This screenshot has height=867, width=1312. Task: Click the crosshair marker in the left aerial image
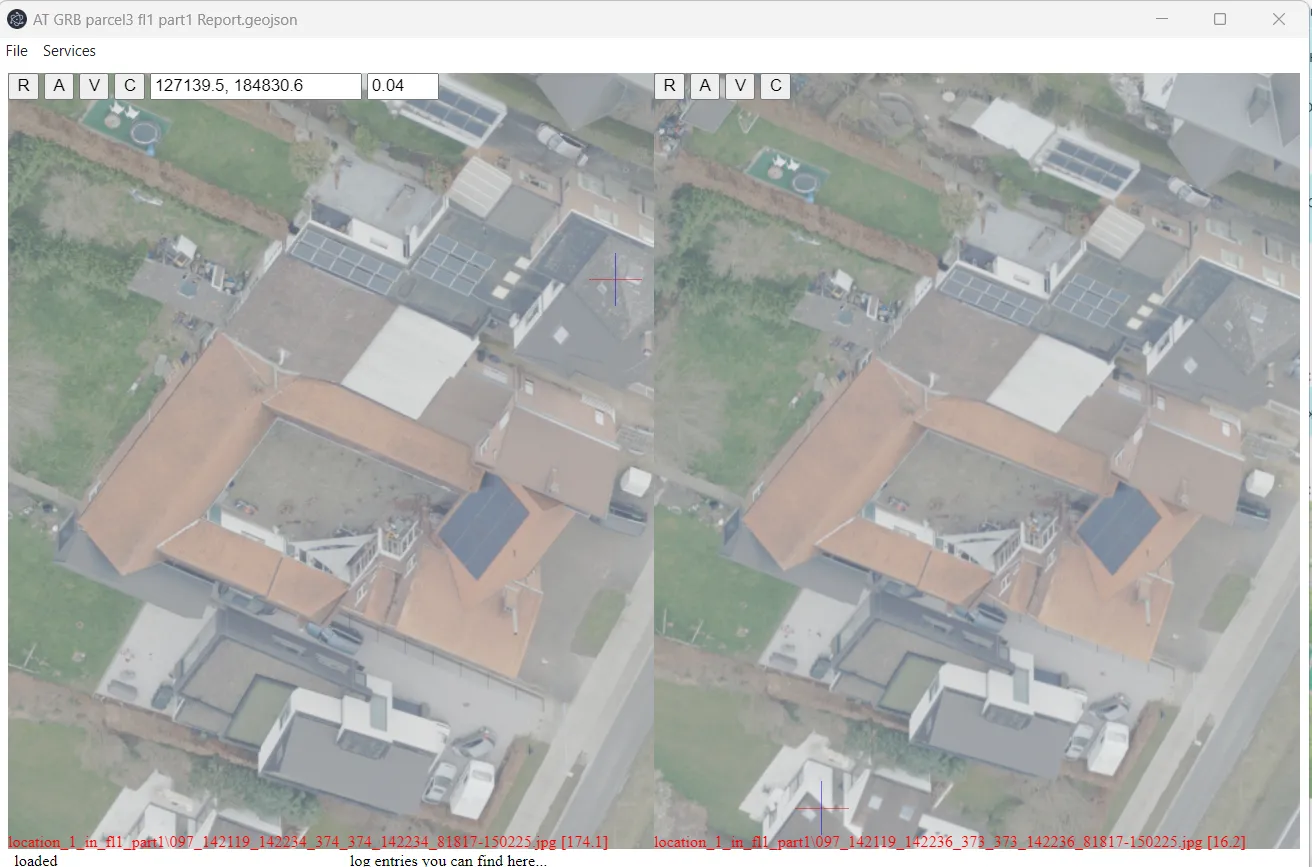615,279
